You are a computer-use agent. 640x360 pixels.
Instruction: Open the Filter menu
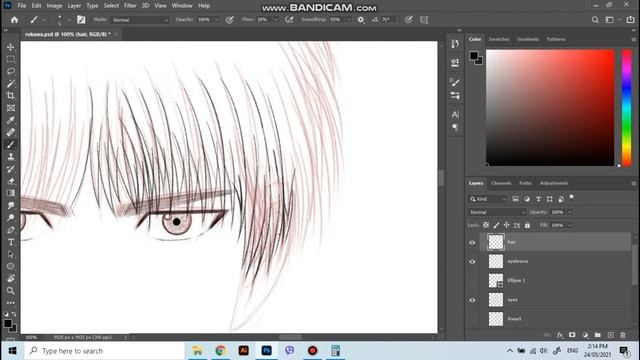(x=130, y=6)
